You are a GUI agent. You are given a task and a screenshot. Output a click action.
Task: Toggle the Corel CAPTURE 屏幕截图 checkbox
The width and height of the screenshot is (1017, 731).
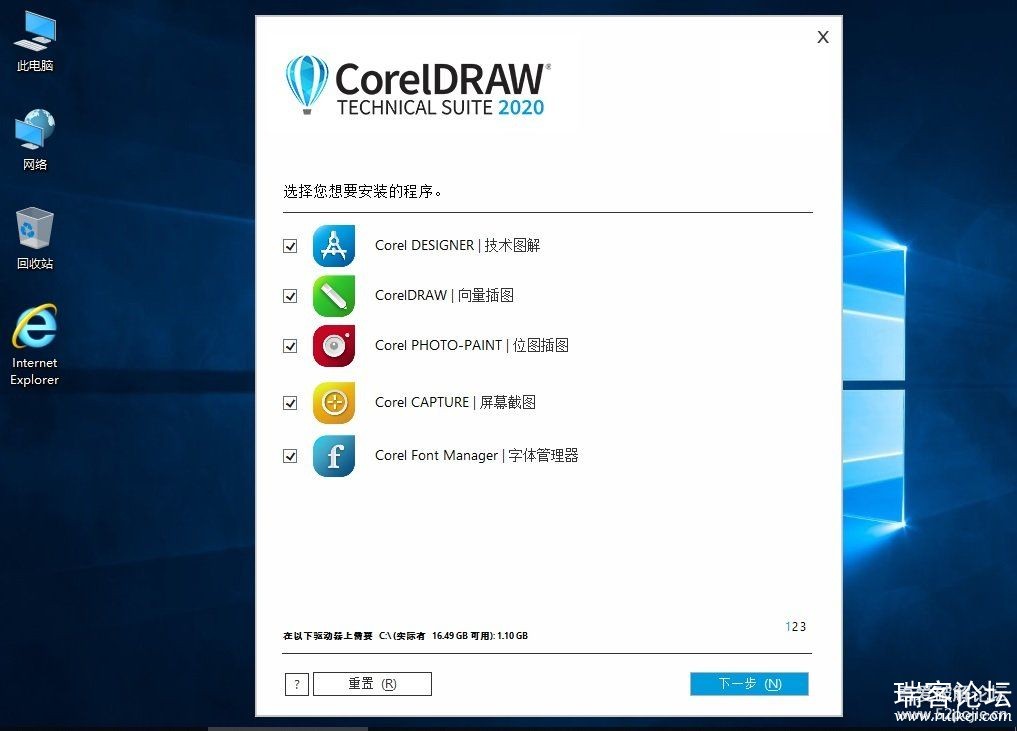click(x=290, y=403)
